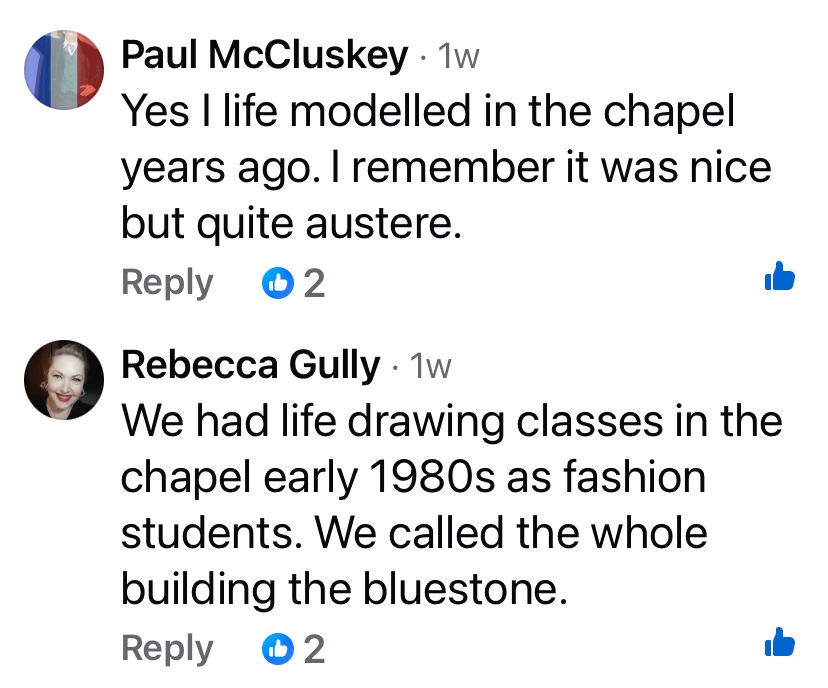
Task: Like Paul McCluskey's comment with the thumbs-up
Action: pyautogui.click(x=779, y=277)
